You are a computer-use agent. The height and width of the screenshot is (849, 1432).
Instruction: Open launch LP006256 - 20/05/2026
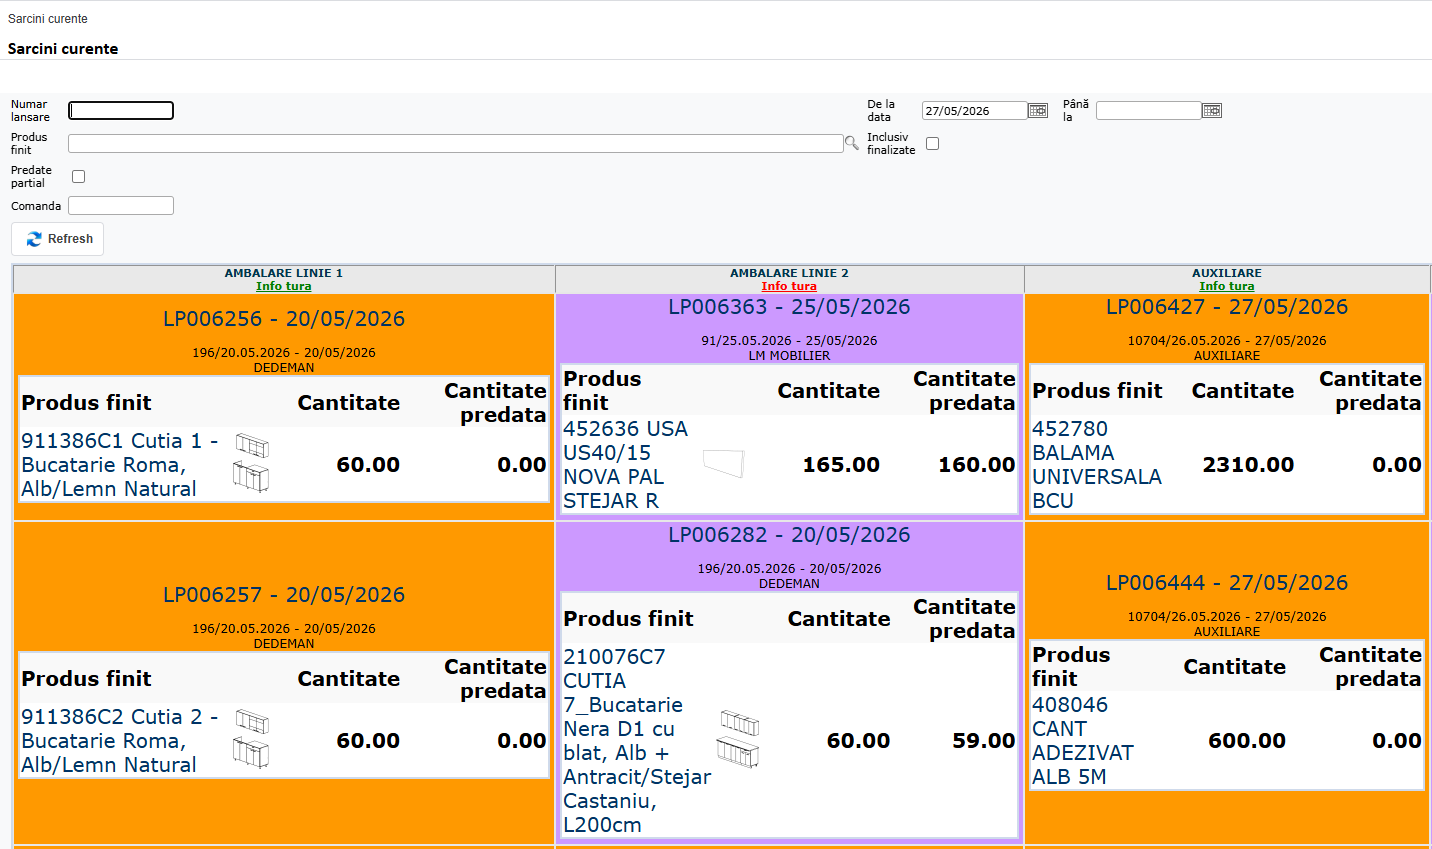pyautogui.click(x=284, y=319)
